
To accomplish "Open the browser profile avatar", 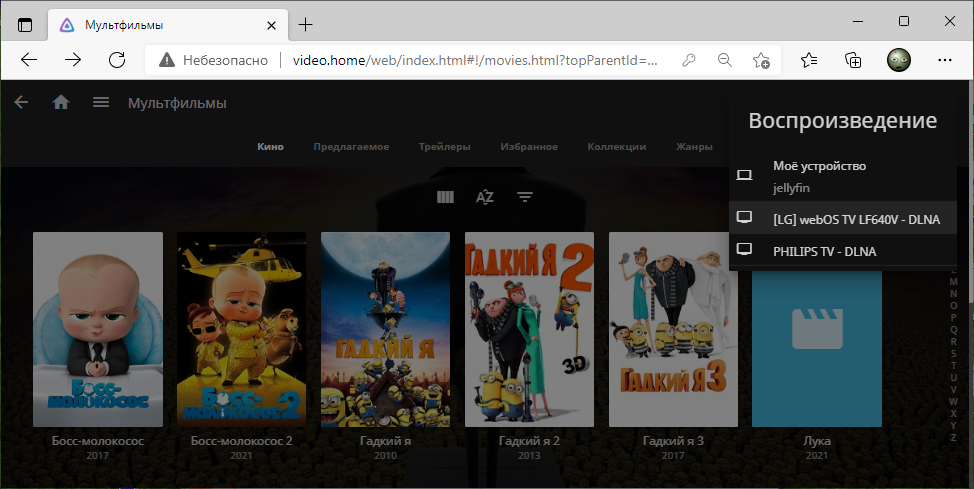I will tap(898, 60).
